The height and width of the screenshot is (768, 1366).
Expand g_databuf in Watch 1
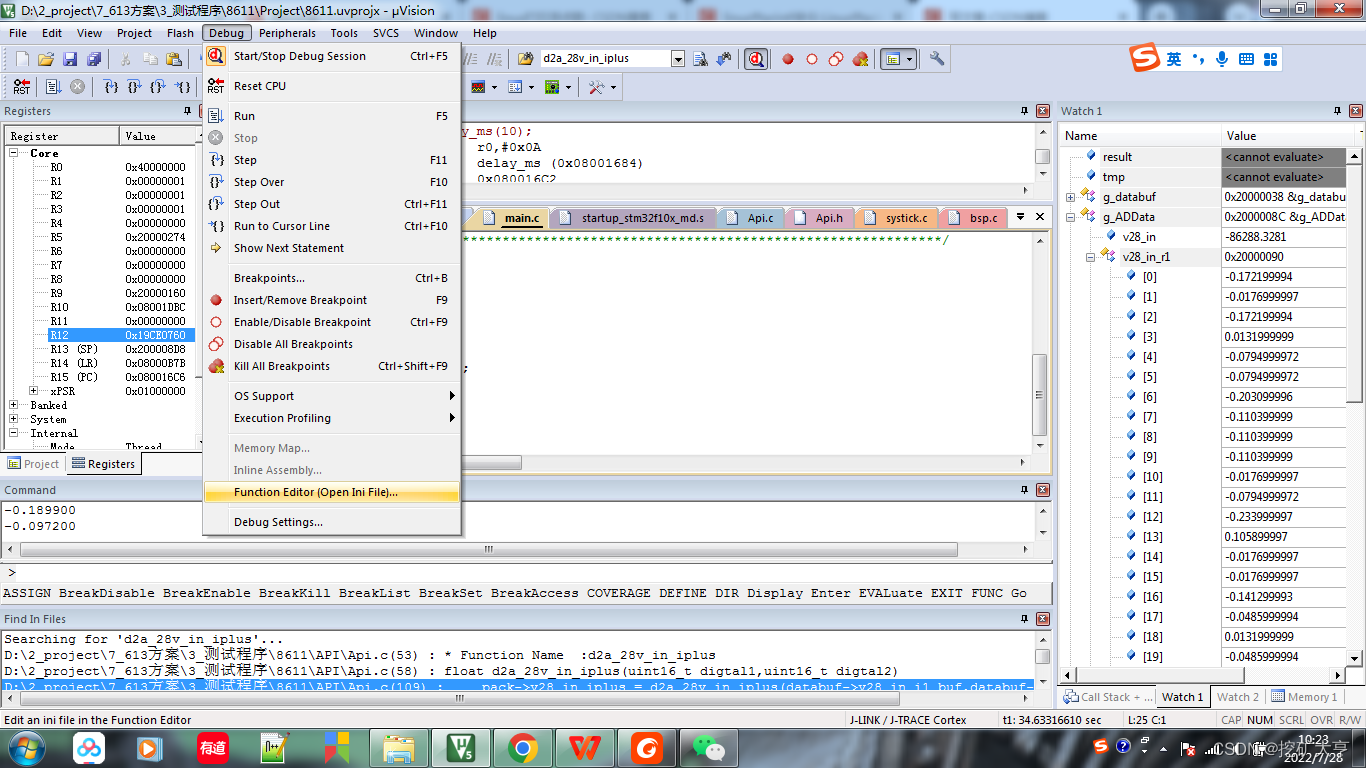(1070, 197)
